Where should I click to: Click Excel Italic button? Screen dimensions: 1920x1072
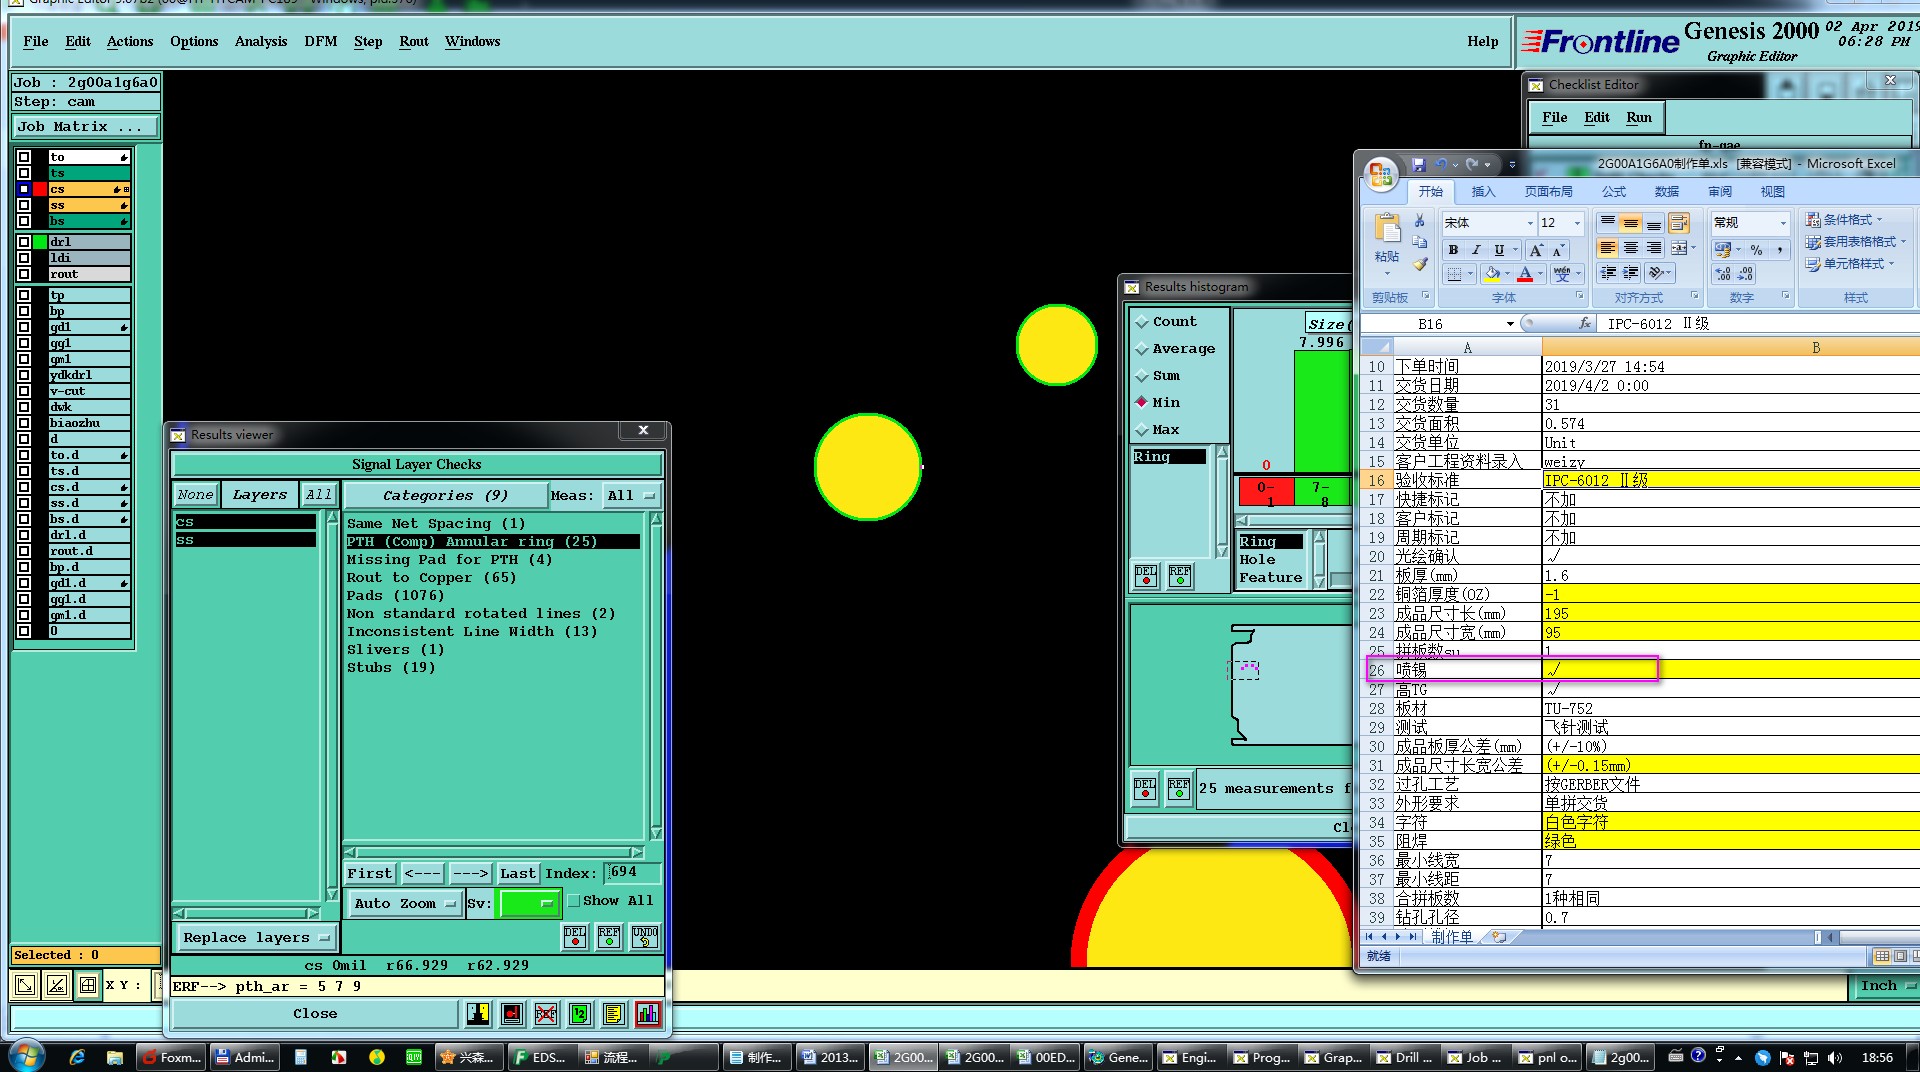pyautogui.click(x=1476, y=250)
